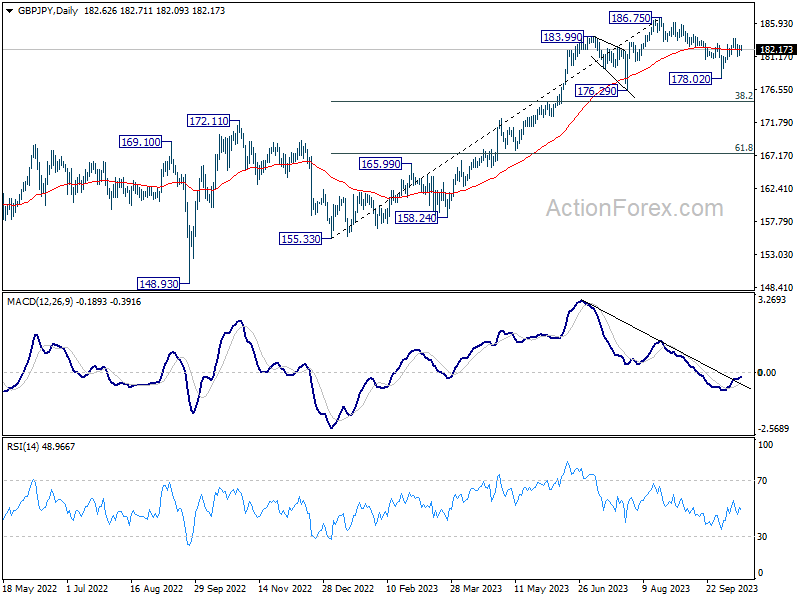Select the 169.100 price label
The width and height of the screenshot is (800, 600).
click(x=140, y=142)
